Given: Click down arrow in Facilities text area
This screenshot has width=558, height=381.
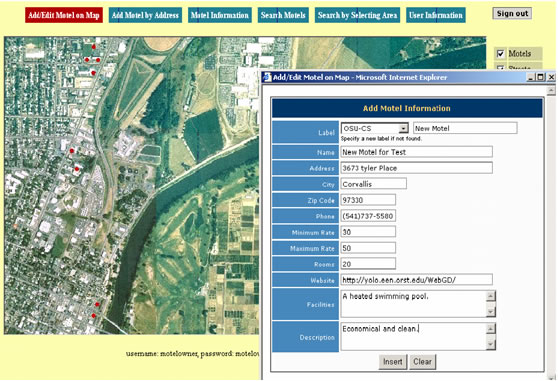Looking at the screenshot, I should (490, 312).
